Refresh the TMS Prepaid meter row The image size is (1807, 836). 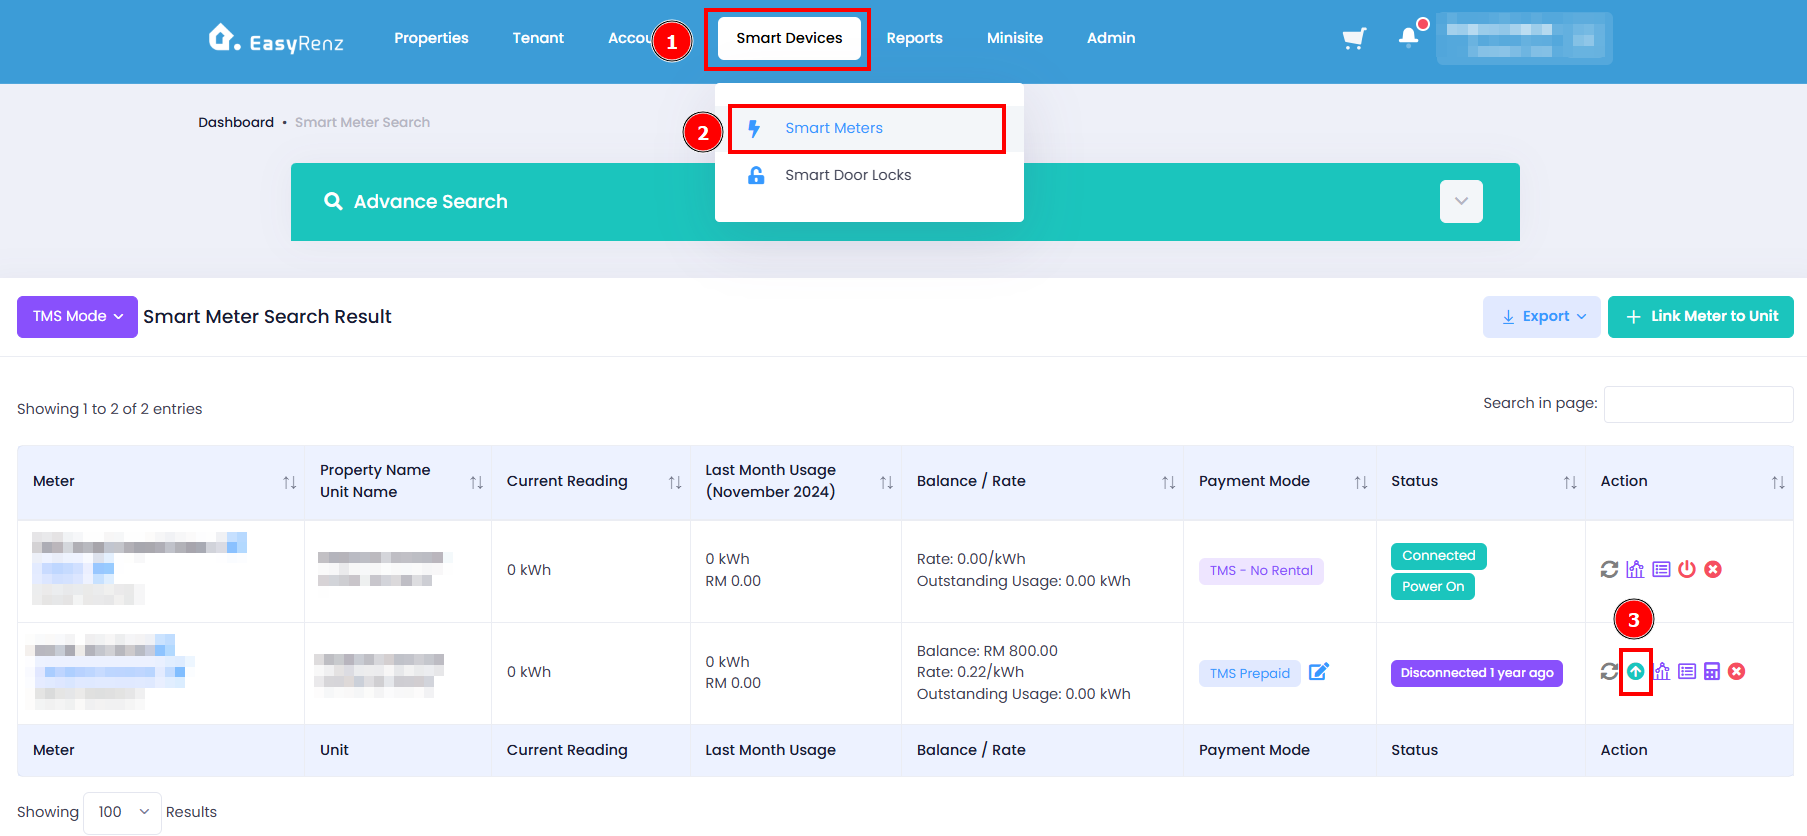pos(1609,671)
